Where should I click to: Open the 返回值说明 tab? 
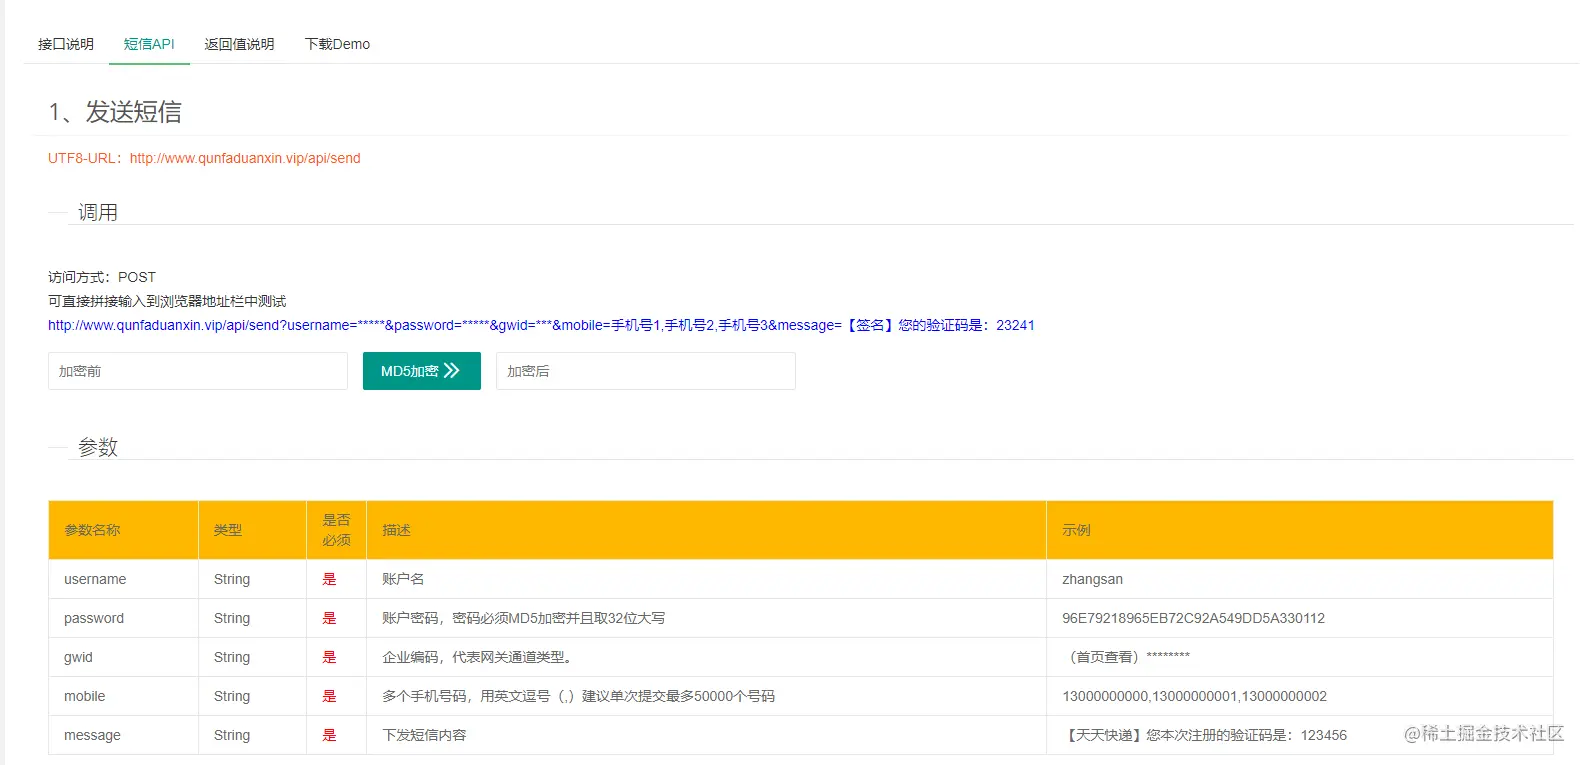coord(239,44)
